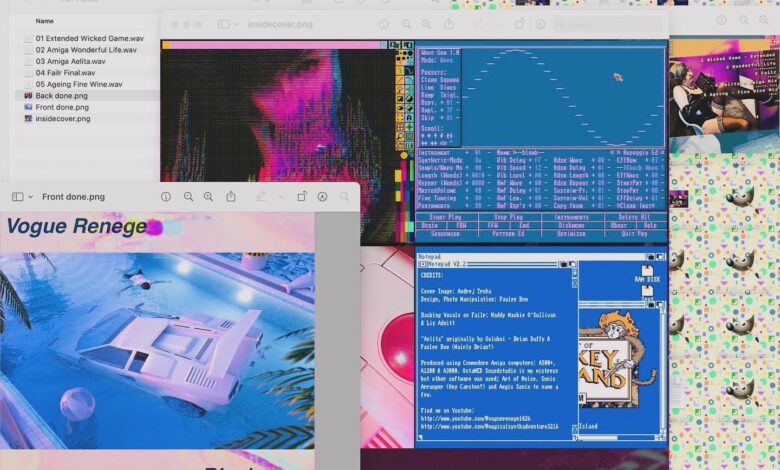This screenshot has width=780, height=470.
Task: Zoom out in the rightmost background window
Action: [x=744, y=20]
